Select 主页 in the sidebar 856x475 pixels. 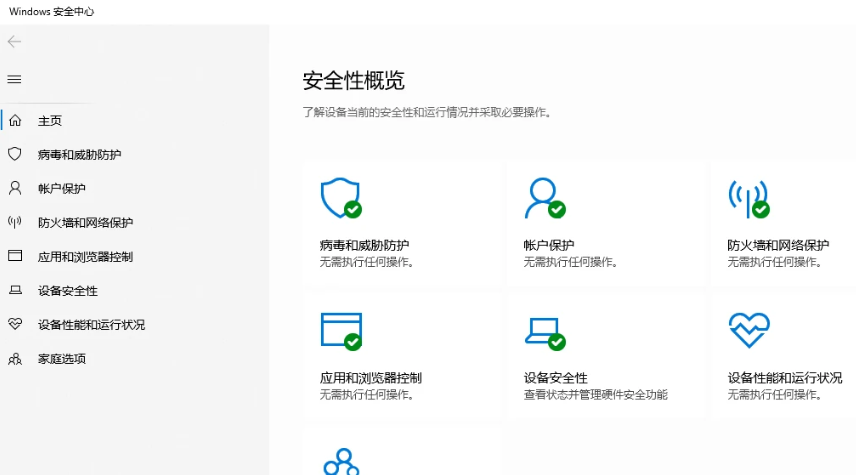(x=50, y=121)
